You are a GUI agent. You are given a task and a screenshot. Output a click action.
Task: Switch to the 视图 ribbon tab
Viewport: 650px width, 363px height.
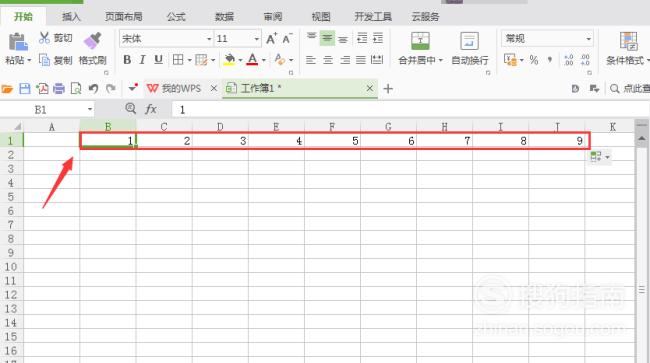321,17
